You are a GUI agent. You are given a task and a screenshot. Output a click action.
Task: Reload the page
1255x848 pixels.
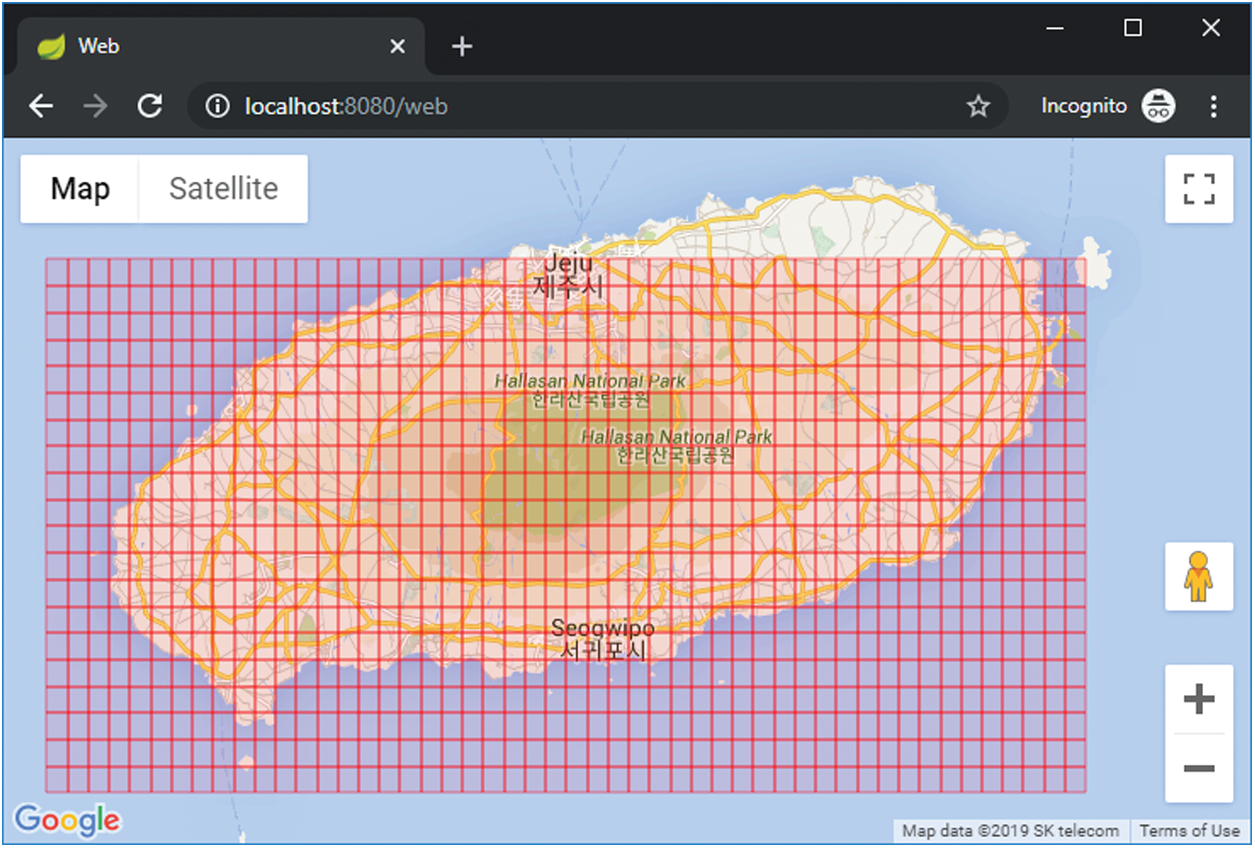(150, 106)
